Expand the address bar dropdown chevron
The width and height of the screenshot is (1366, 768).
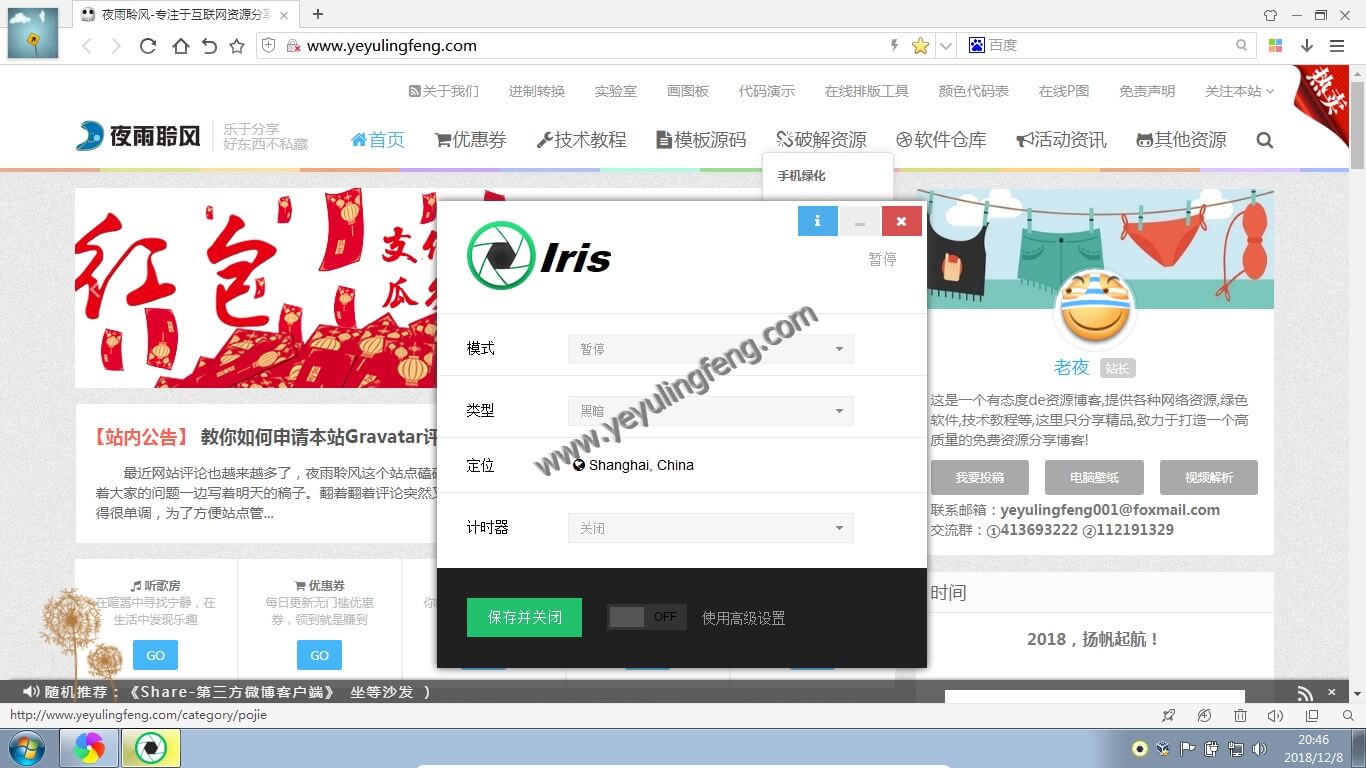click(x=945, y=46)
